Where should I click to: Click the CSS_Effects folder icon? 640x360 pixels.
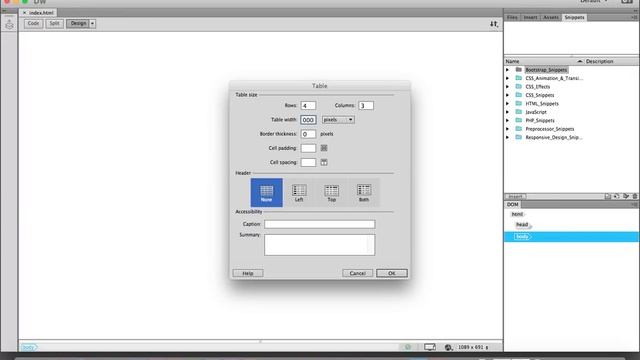click(x=519, y=87)
